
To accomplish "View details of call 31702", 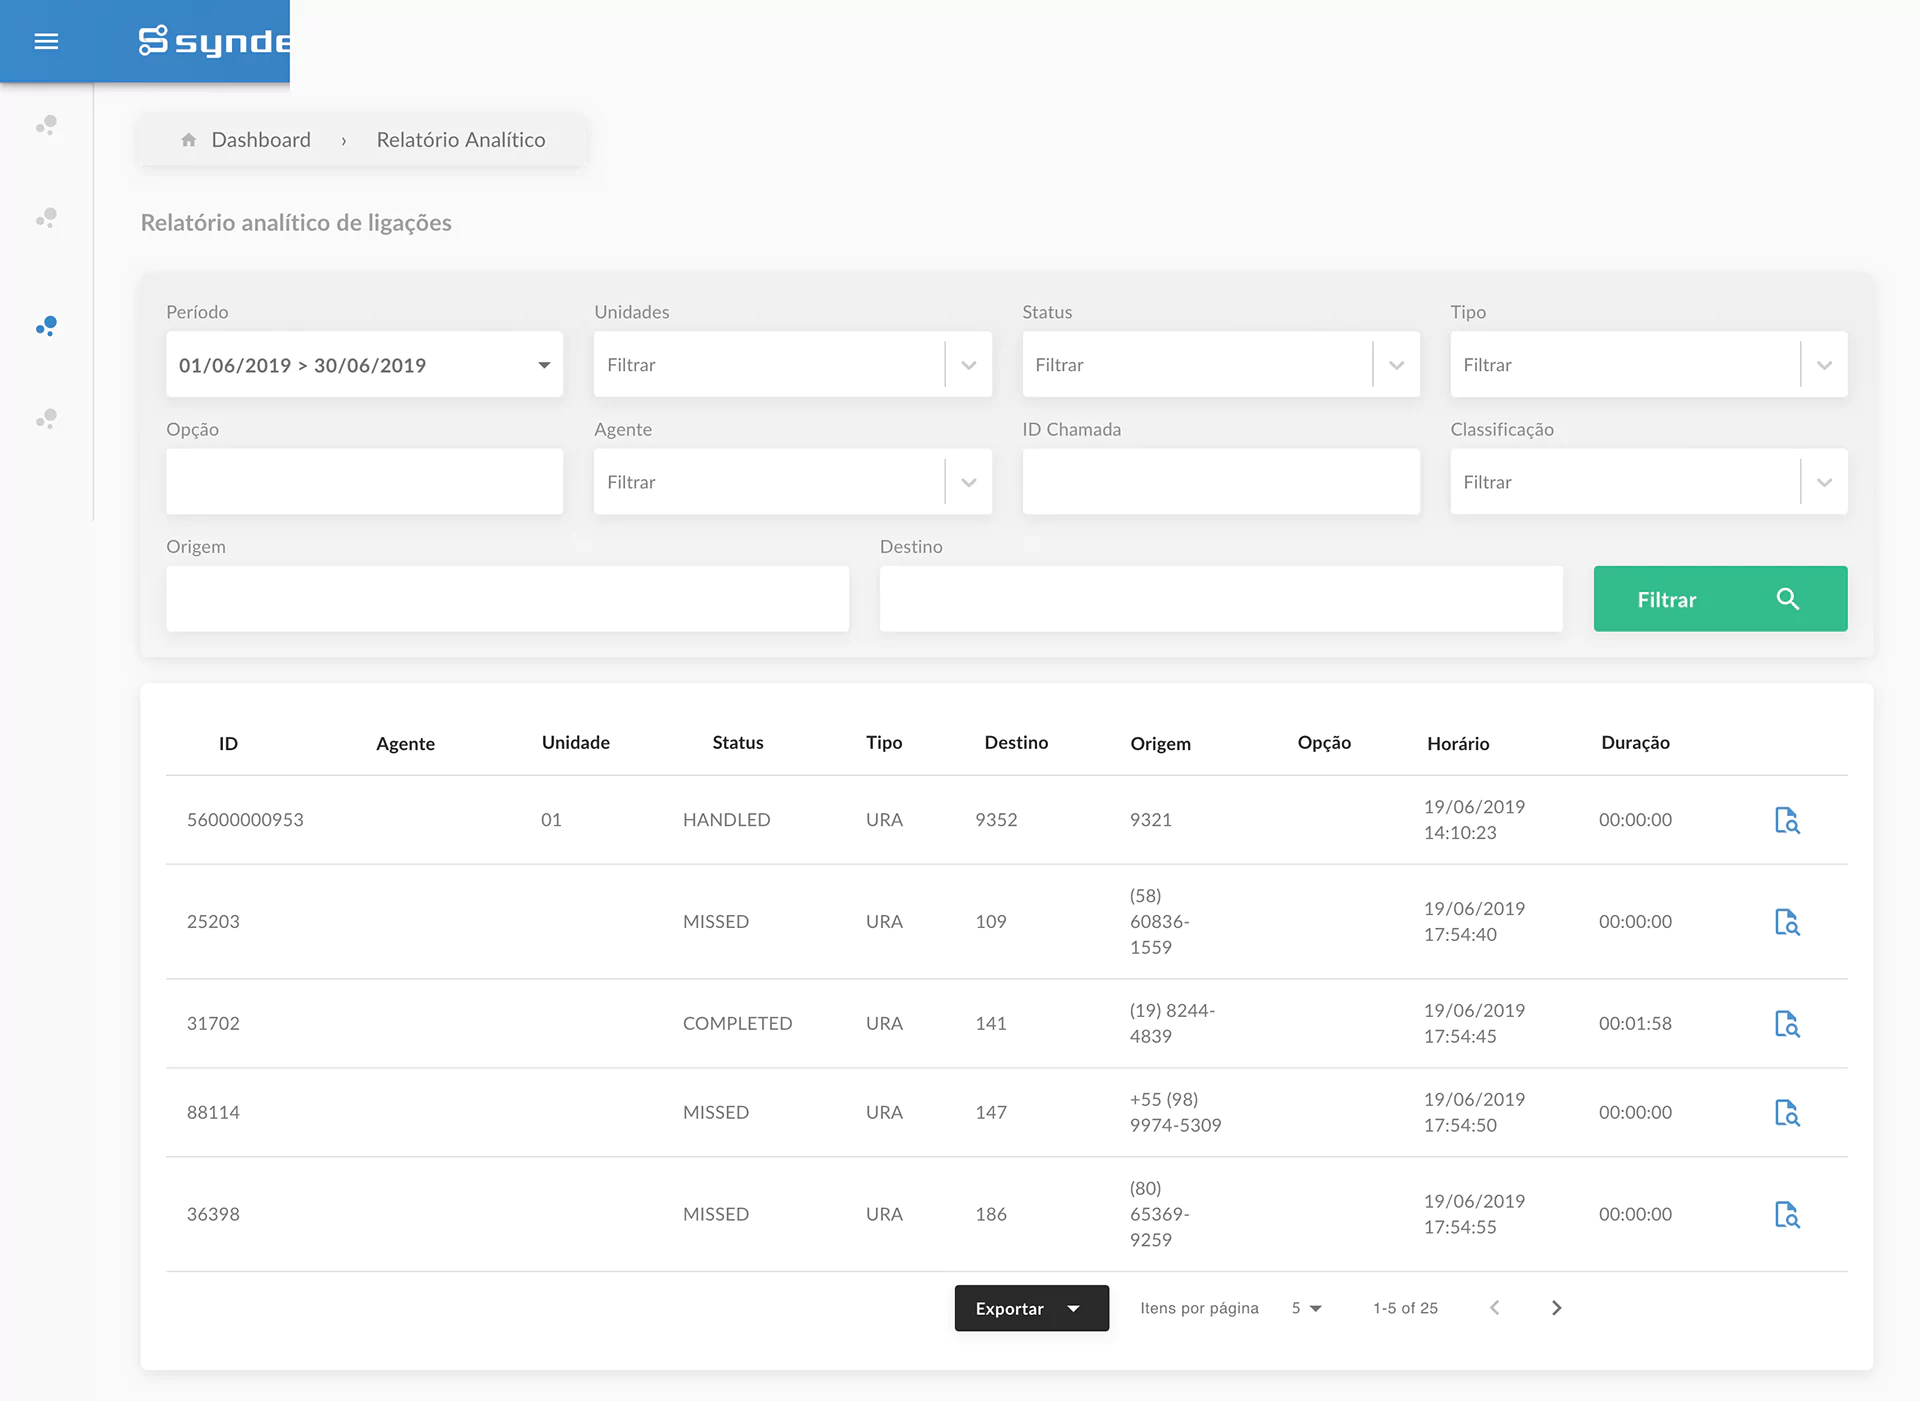I will (1787, 1024).
